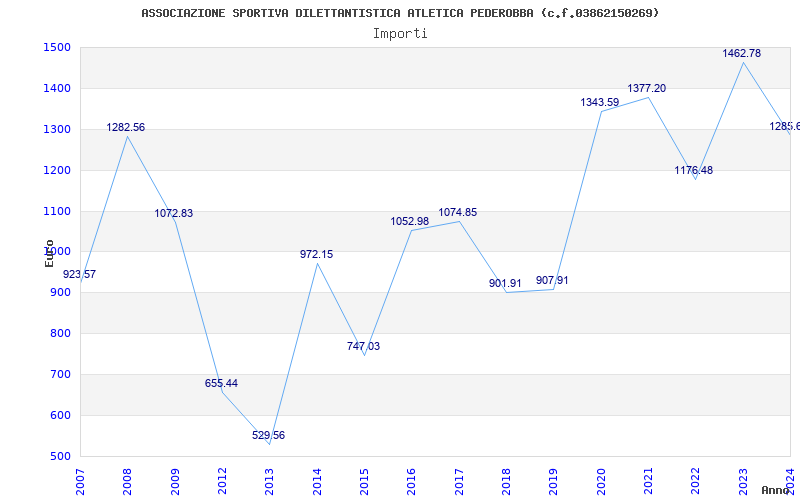Select the 747.03 data point label

pos(363,346)
